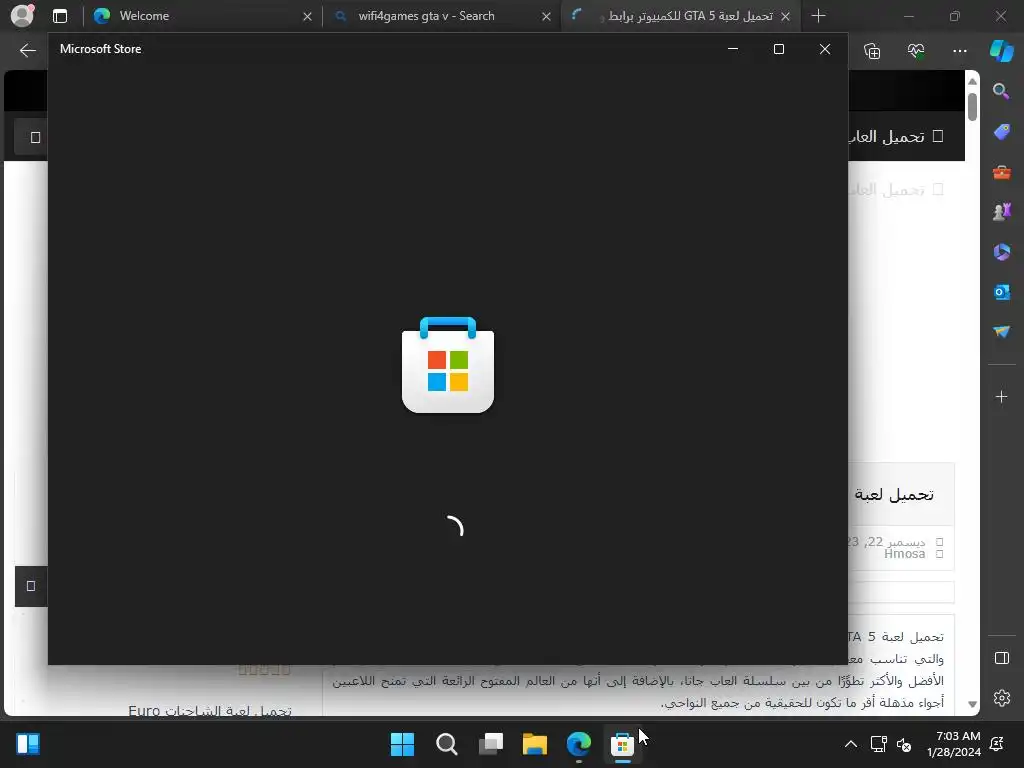This screenshot has height=768, width=1024.
Task: Open the sidebar Drop paper plane icon
Action: (1001, 332)
